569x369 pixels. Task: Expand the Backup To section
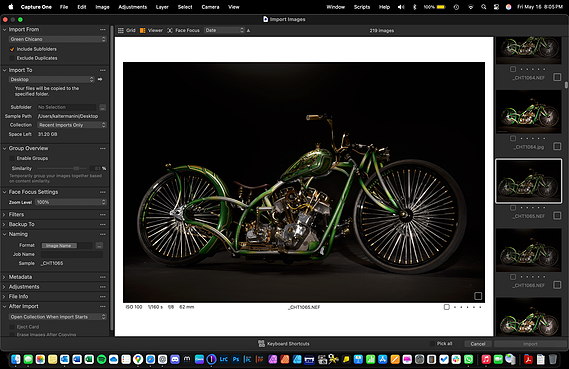pyautogui.click(x=4, y=225)
